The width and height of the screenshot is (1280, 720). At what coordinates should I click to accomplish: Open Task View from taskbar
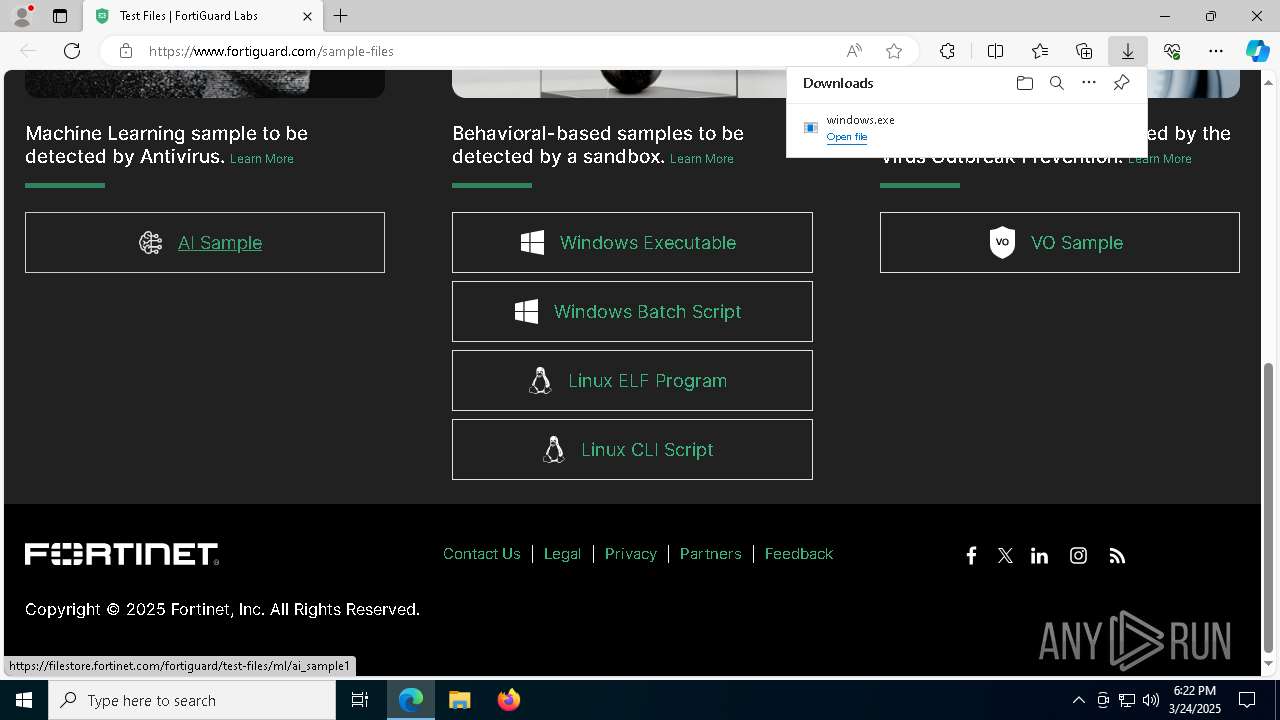click(360, 700)
